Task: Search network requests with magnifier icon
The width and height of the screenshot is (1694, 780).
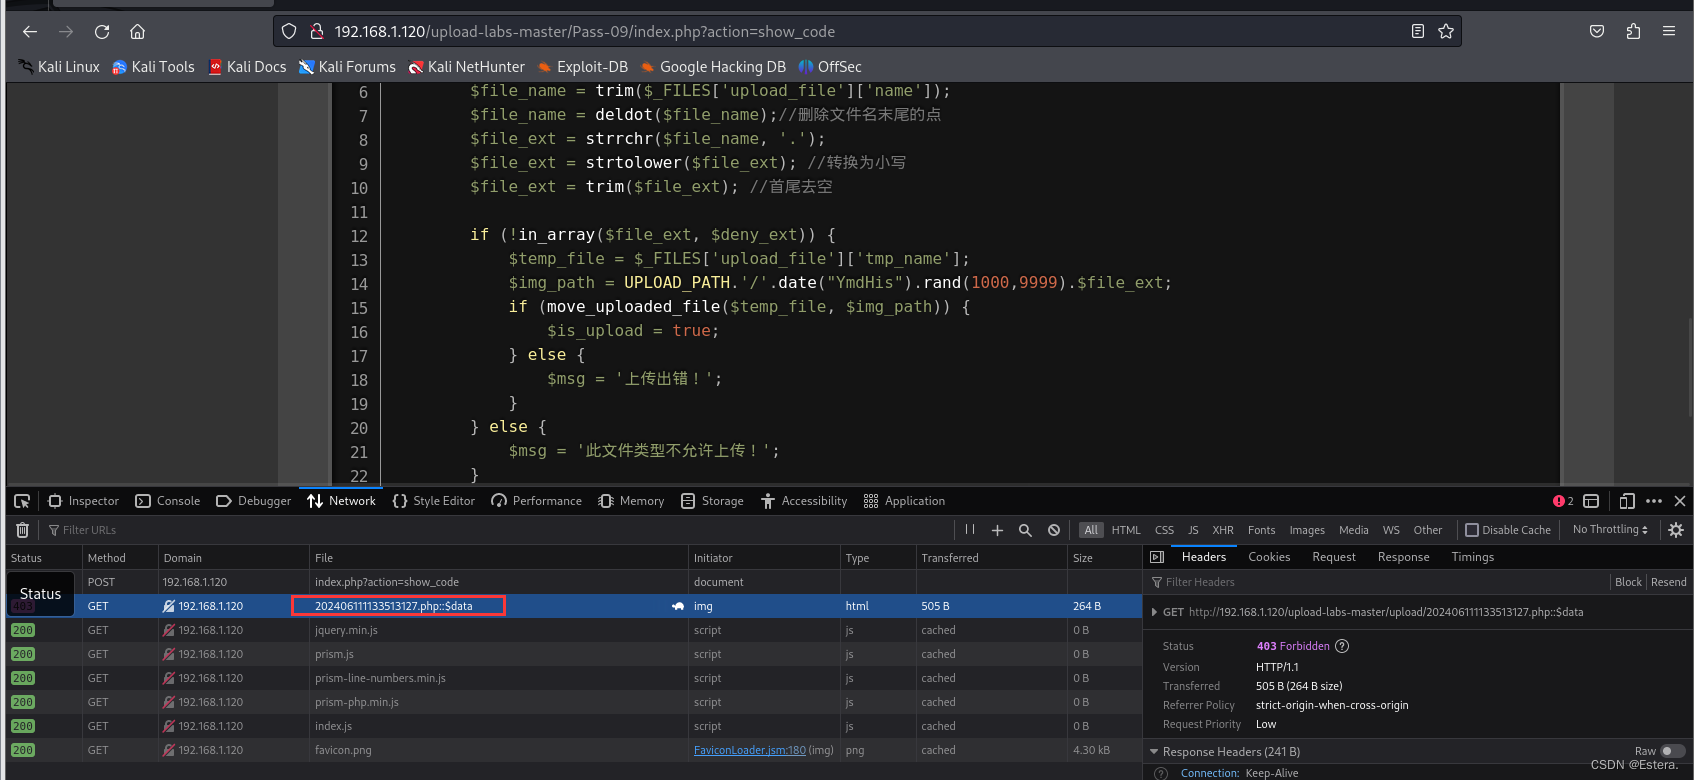Action: coord(1025,530)
